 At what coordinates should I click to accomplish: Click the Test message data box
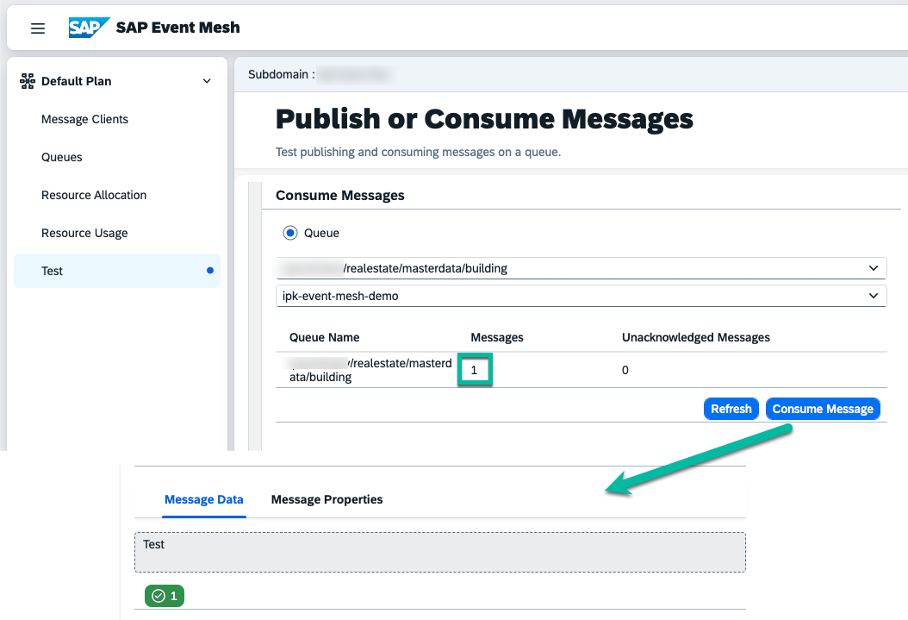pos(440,552)
